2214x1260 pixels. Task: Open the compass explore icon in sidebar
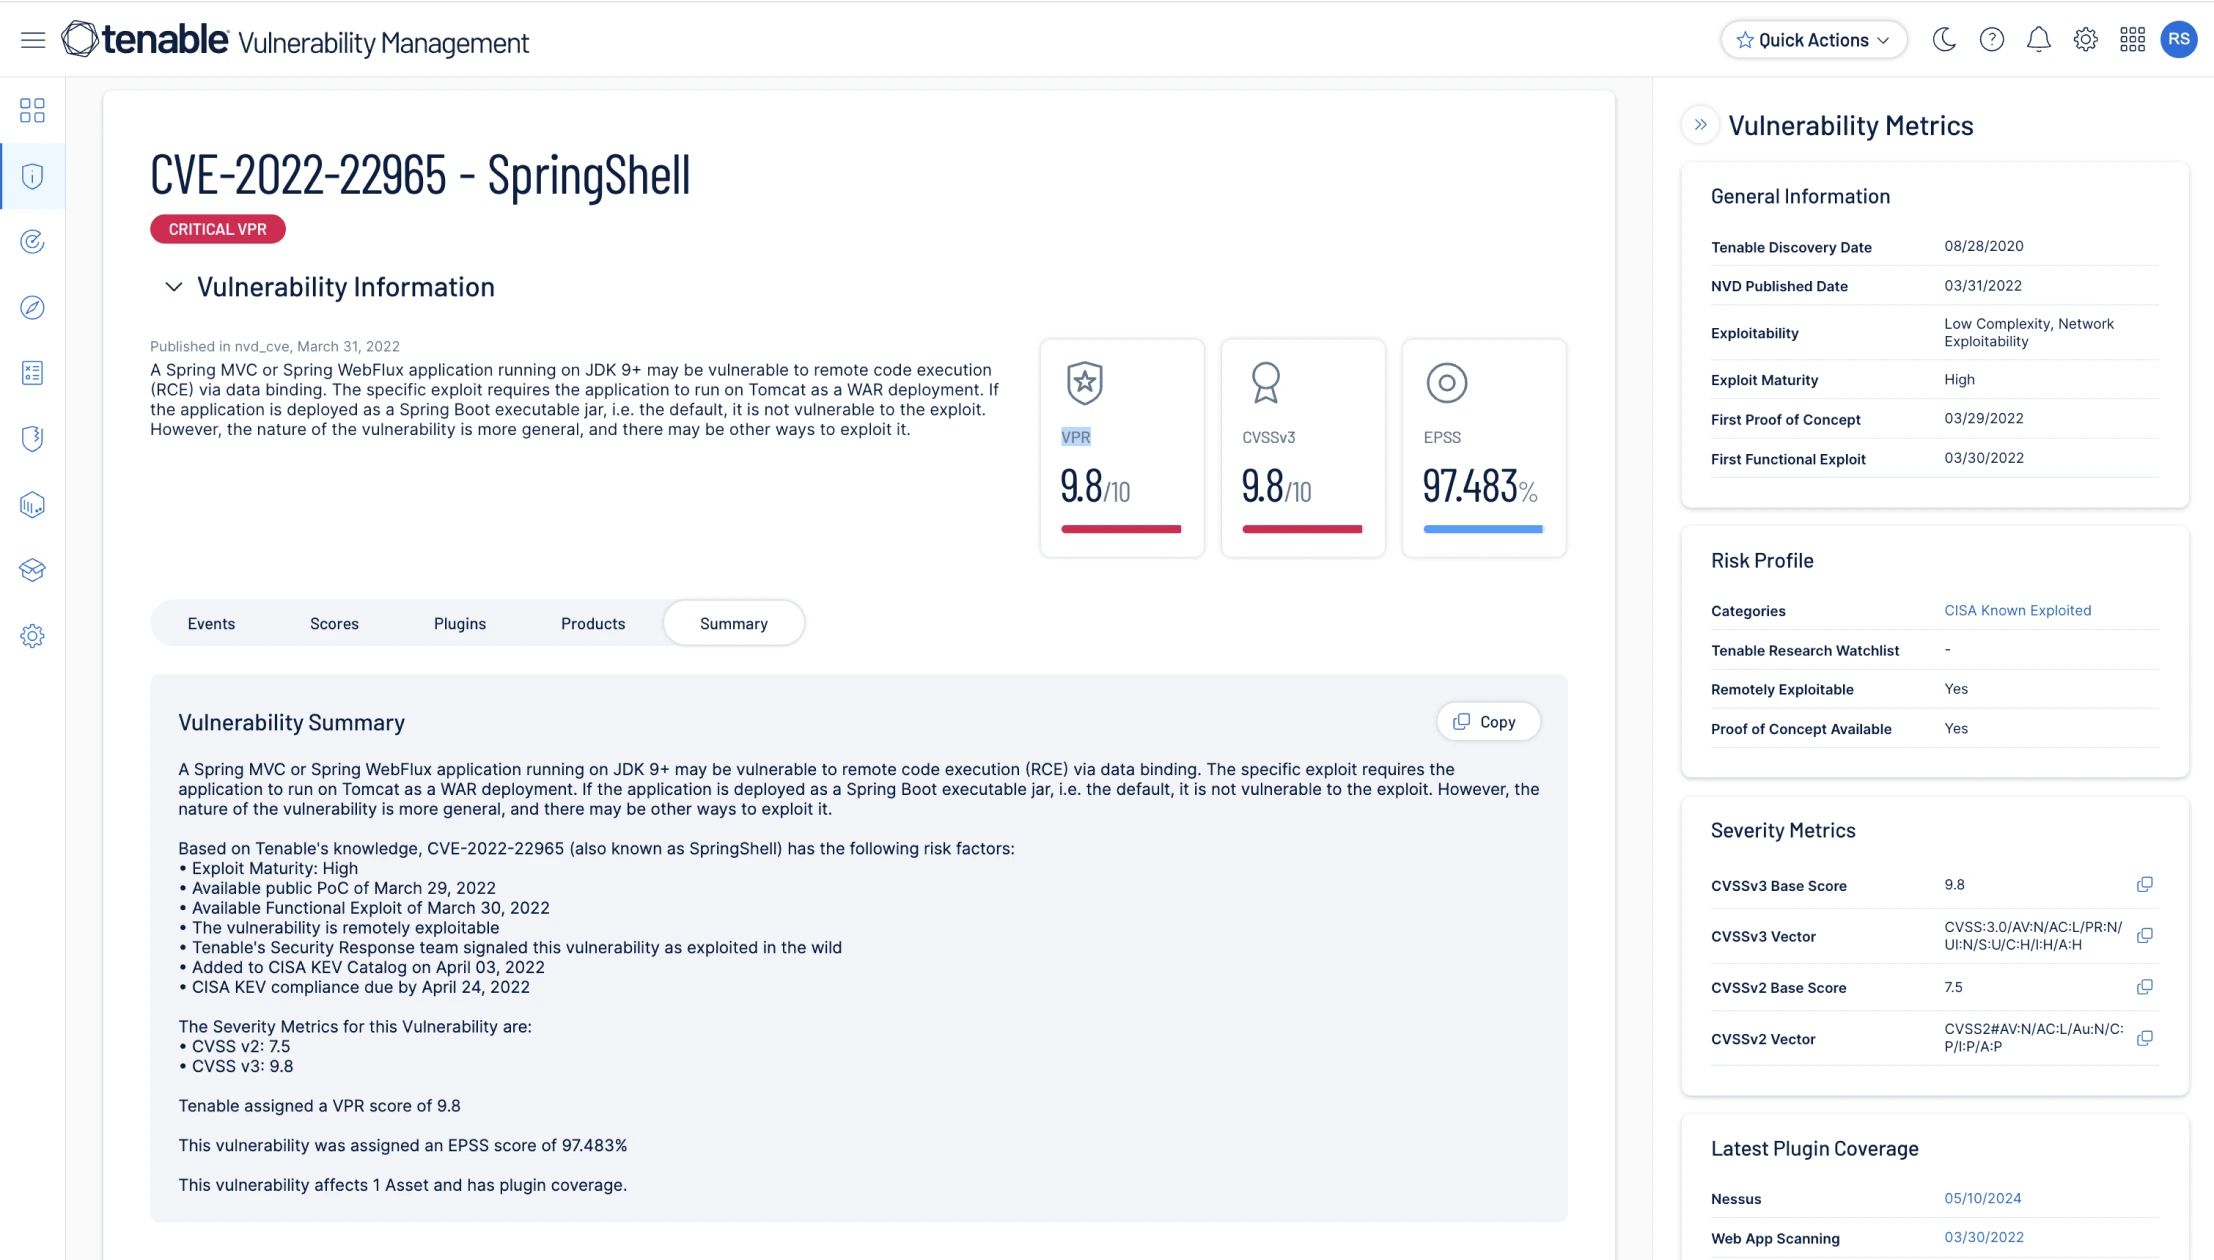click(x=32, y=307)
